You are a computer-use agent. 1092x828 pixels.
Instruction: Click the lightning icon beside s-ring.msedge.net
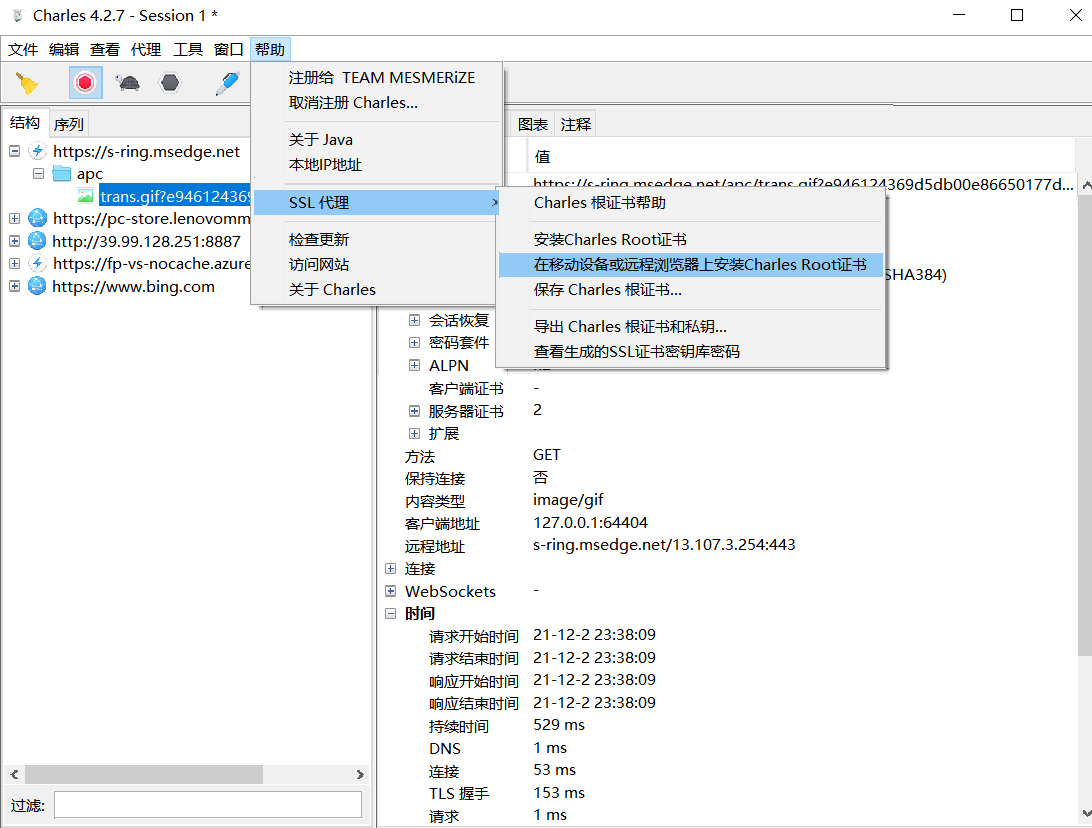pyautogui.click(x=38, y=151)
